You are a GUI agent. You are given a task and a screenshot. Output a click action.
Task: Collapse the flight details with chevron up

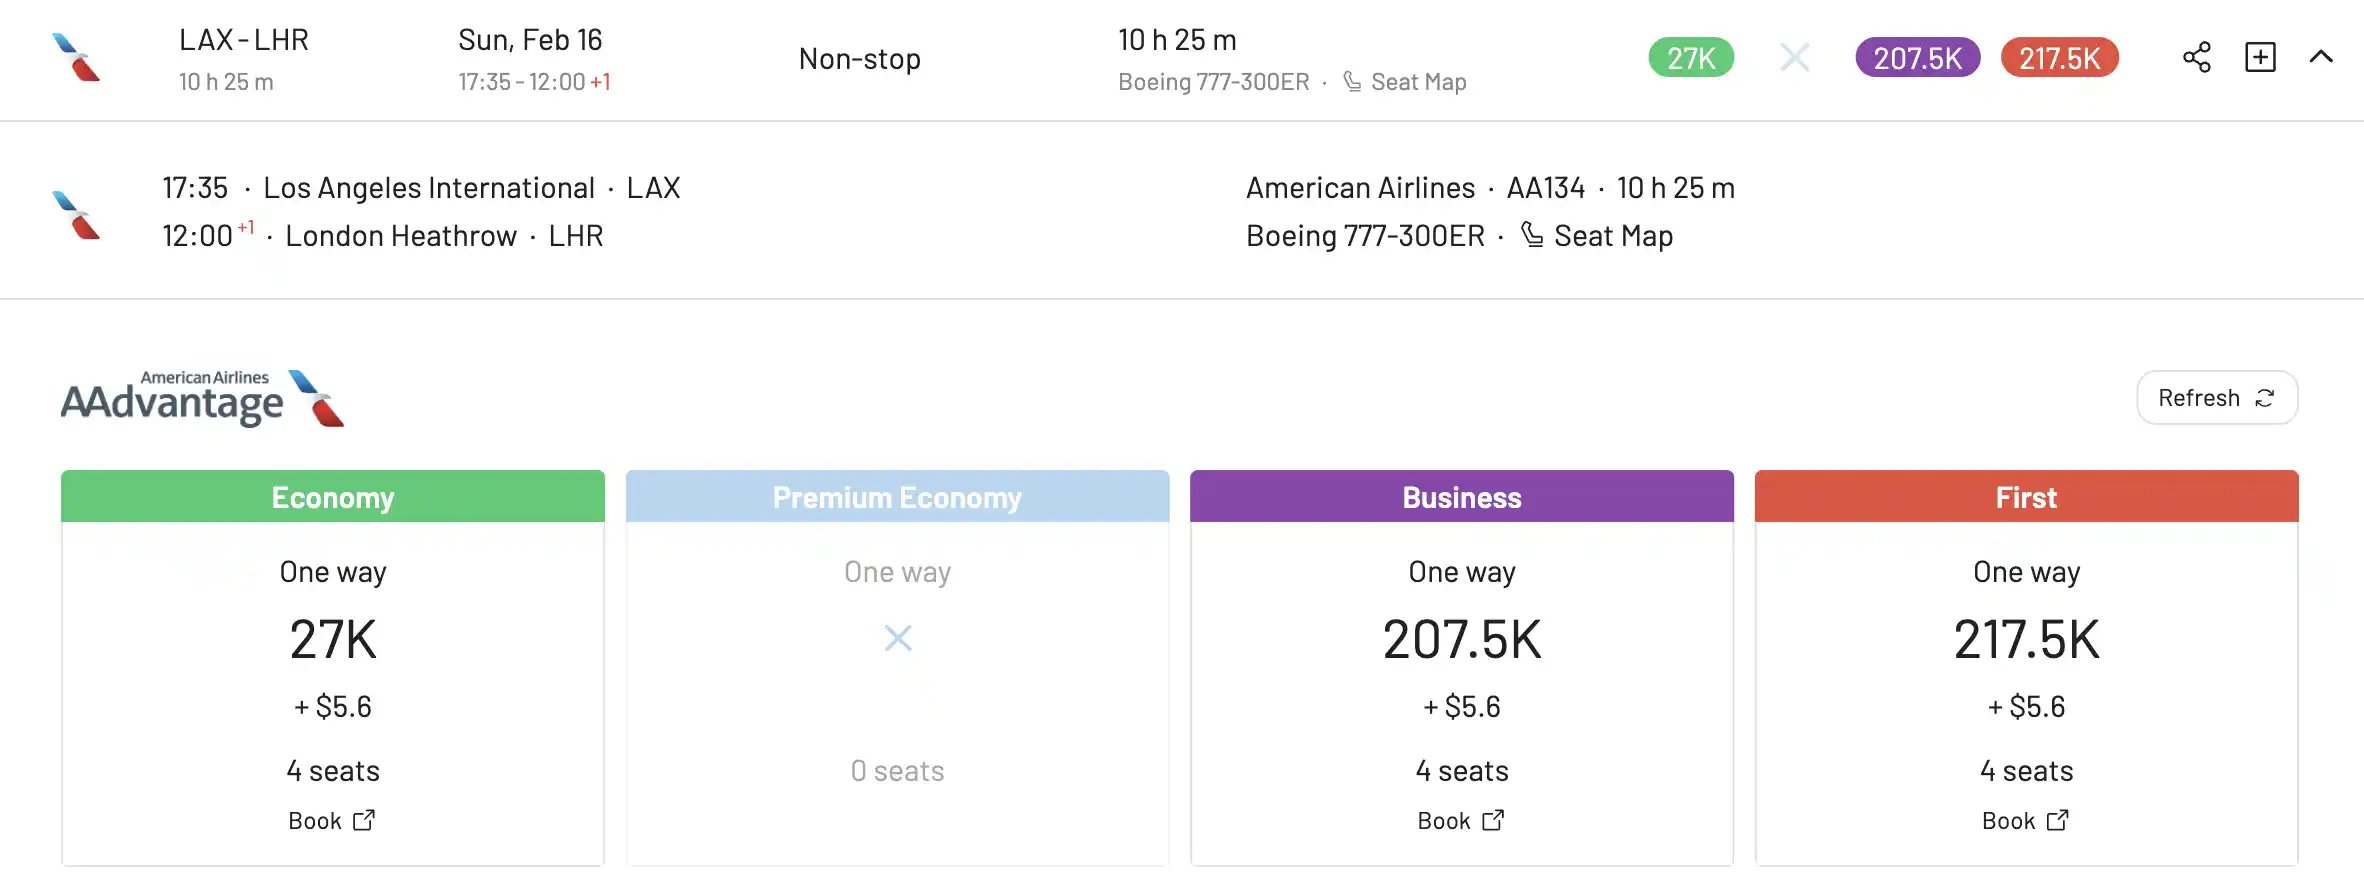click(x=2321, y=57)
